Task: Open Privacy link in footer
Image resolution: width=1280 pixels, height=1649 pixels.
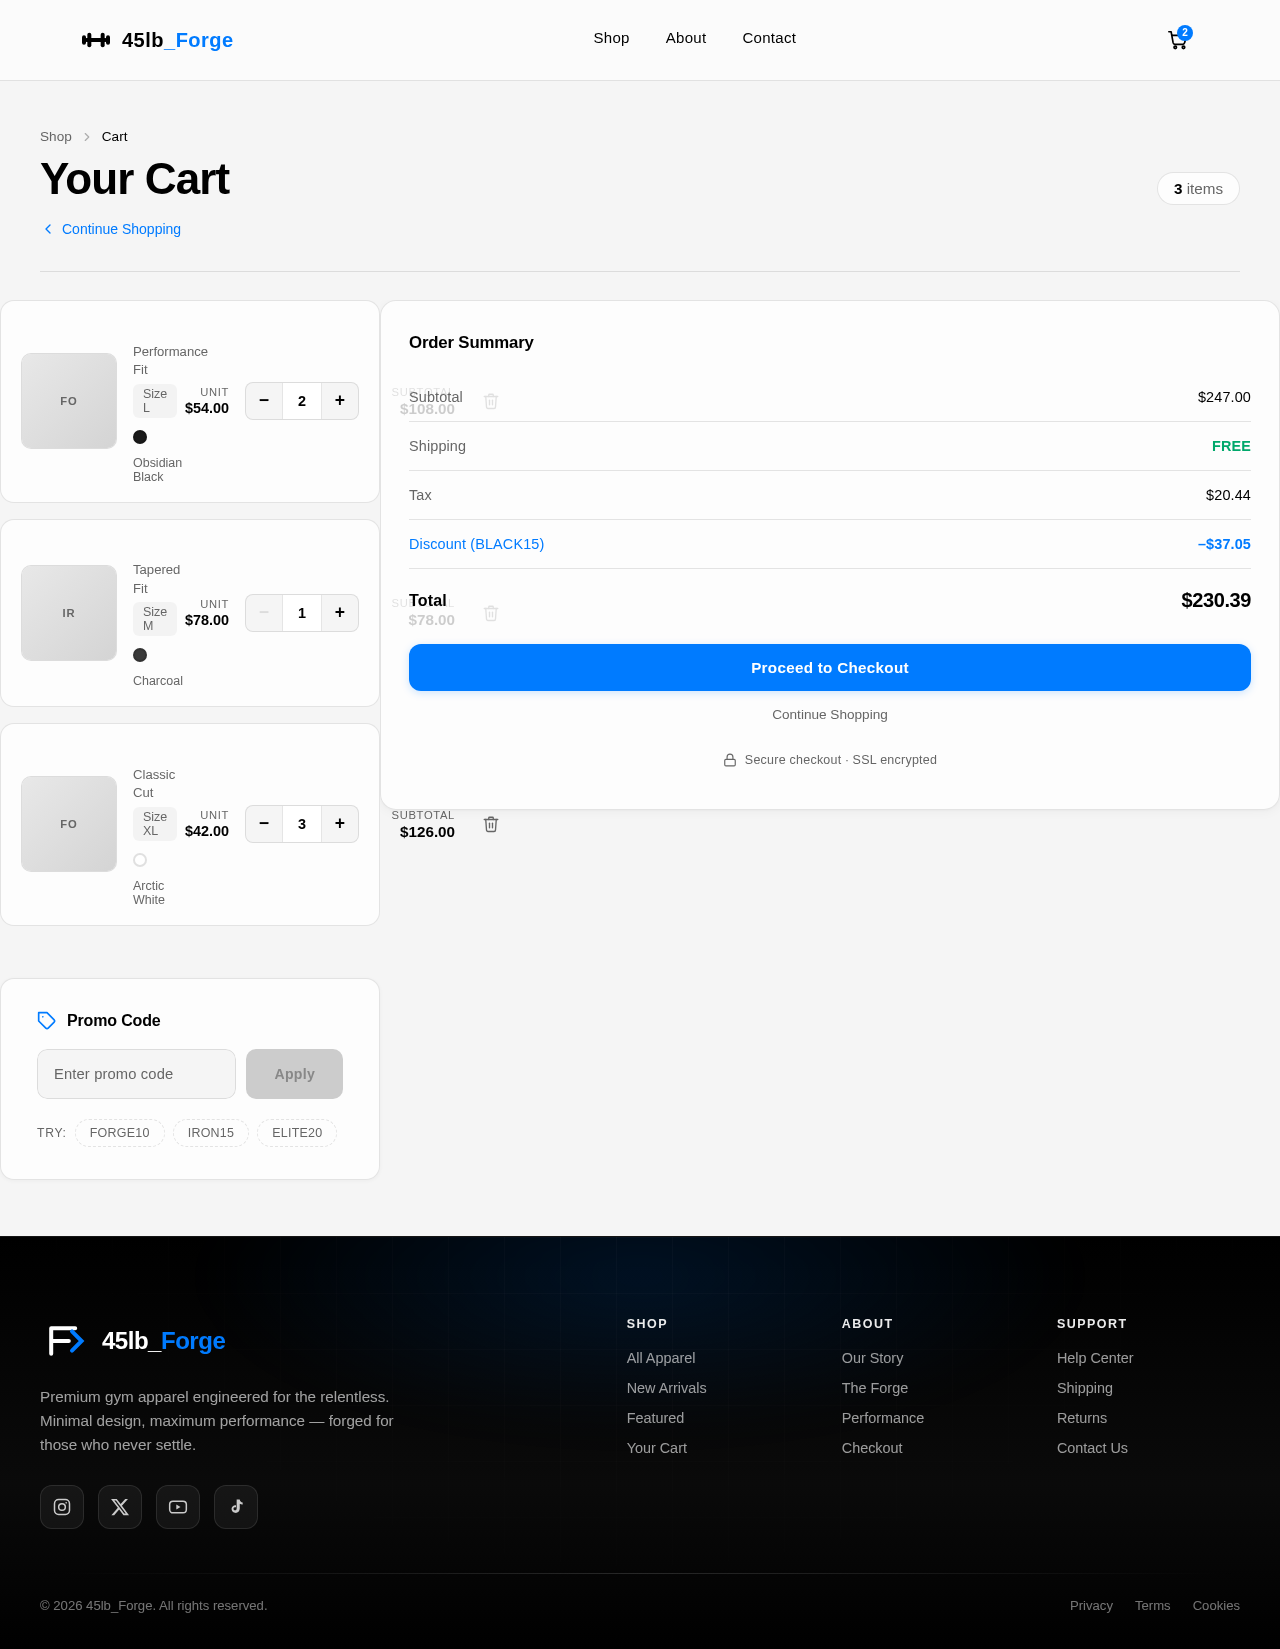Action: (1091, 1606)
